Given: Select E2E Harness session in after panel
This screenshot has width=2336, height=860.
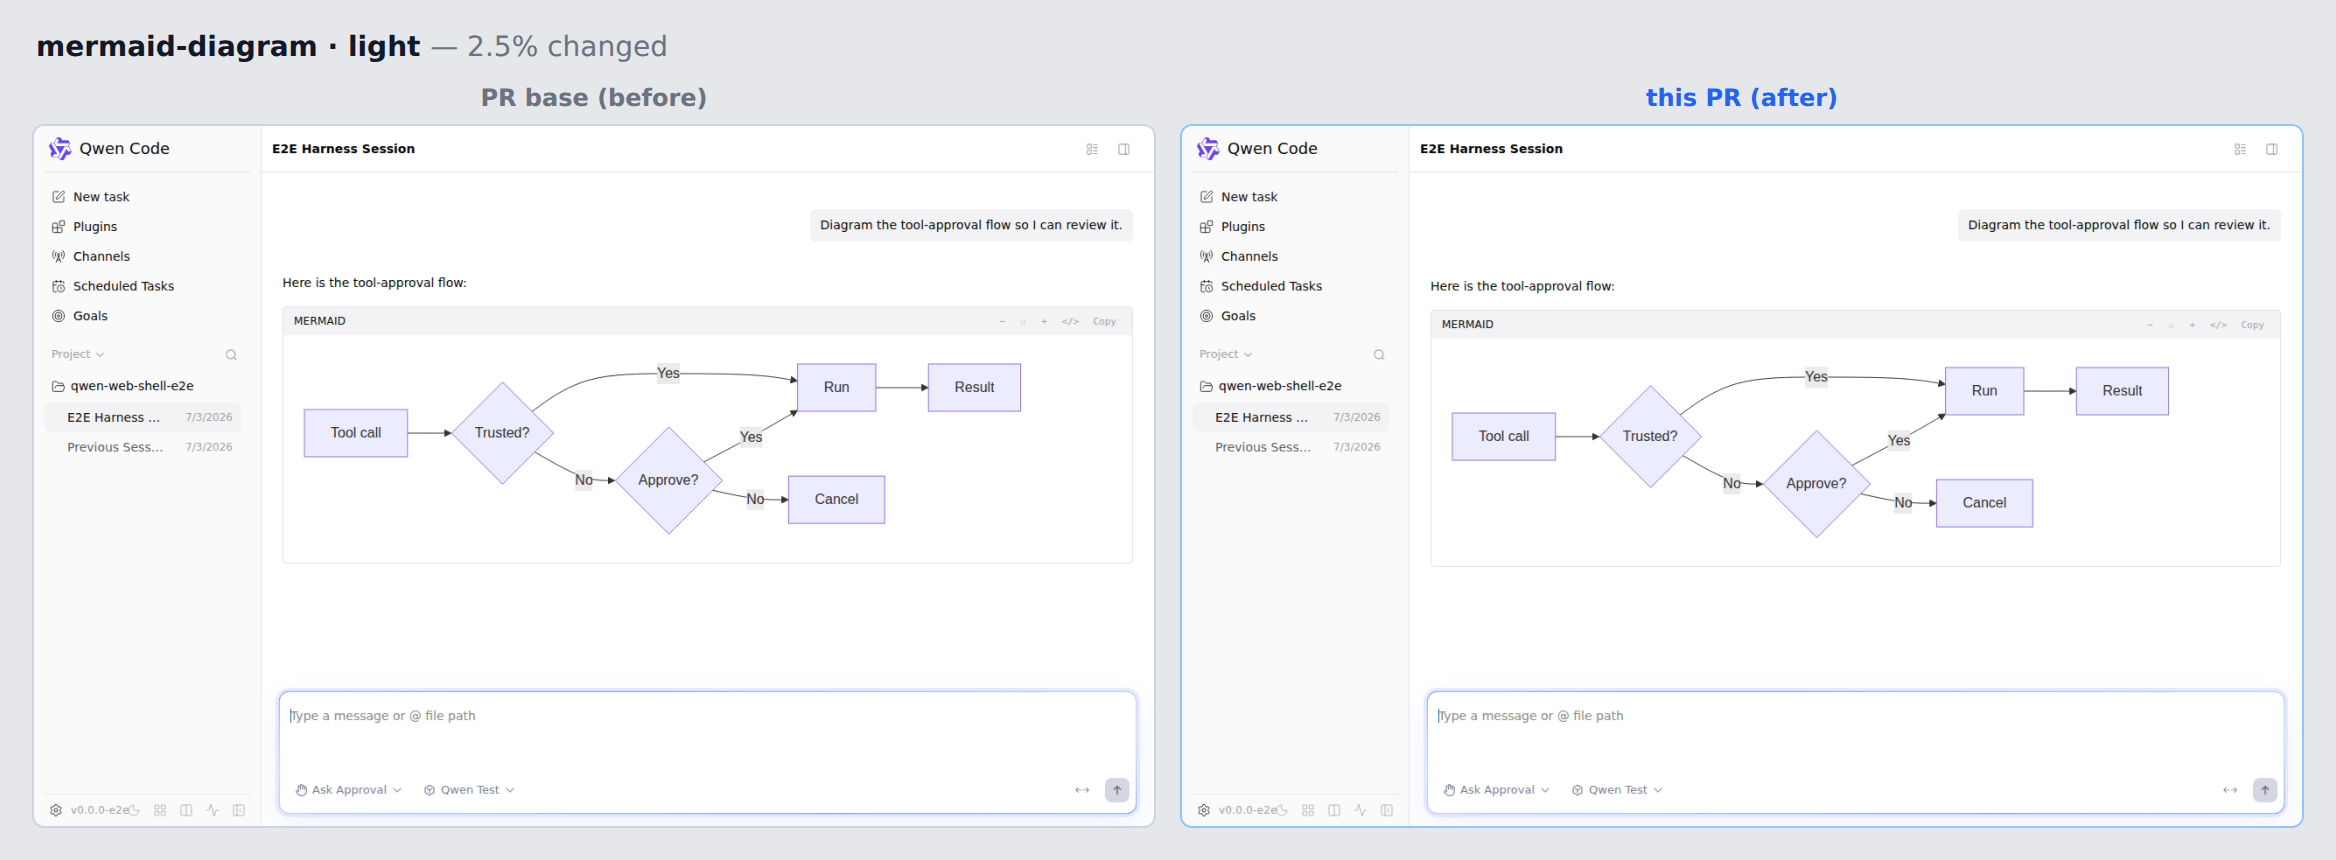Looking at the screenshot, I should (x=1291, y=418).
